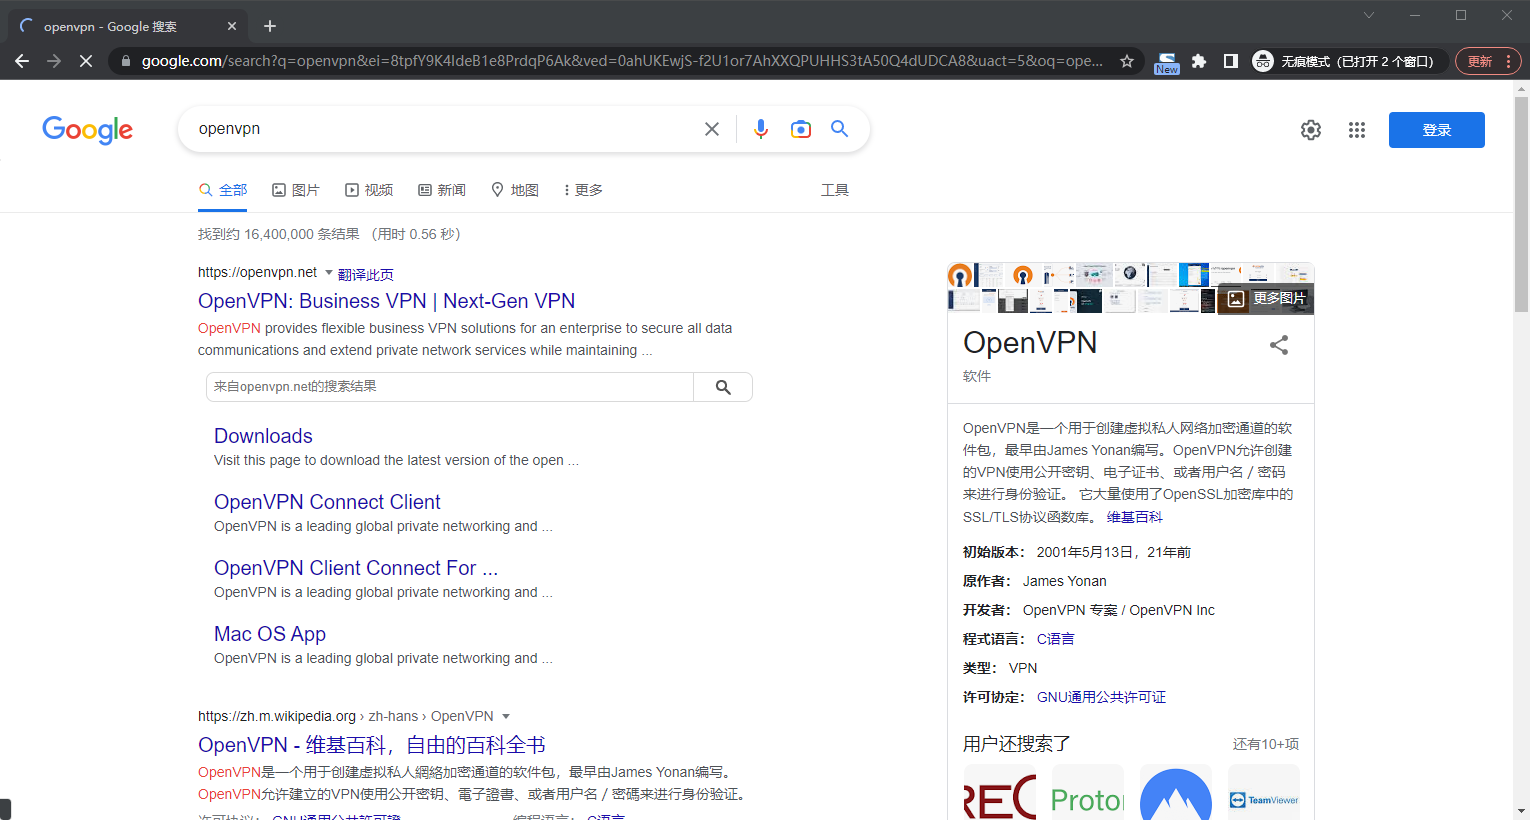
Task: Switch to the 图片 images tab
Action: click(x=296, y=190)
